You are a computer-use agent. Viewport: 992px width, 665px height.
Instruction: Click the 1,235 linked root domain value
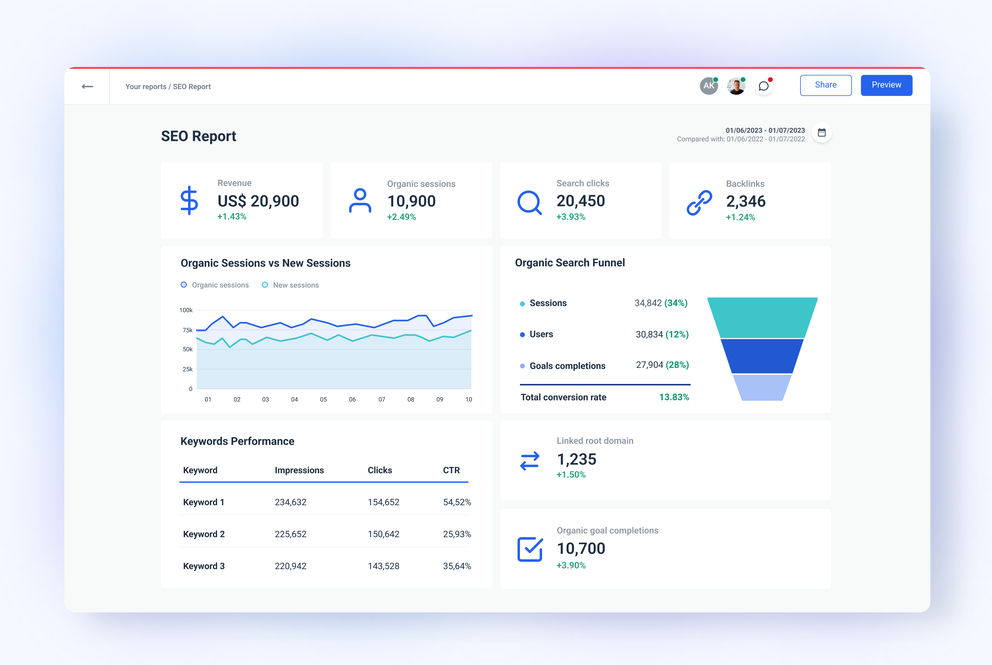(576, 459)
